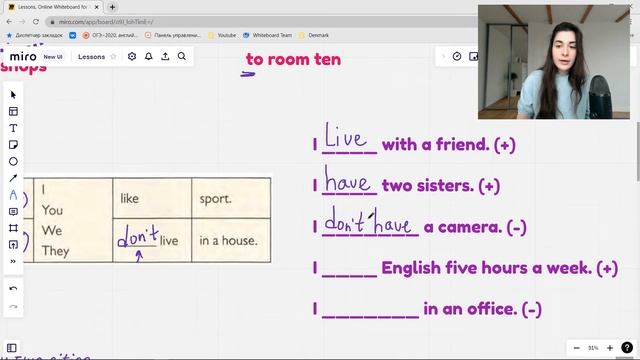
Task: Zoom out with the minus button
Action: coord(576,348)
